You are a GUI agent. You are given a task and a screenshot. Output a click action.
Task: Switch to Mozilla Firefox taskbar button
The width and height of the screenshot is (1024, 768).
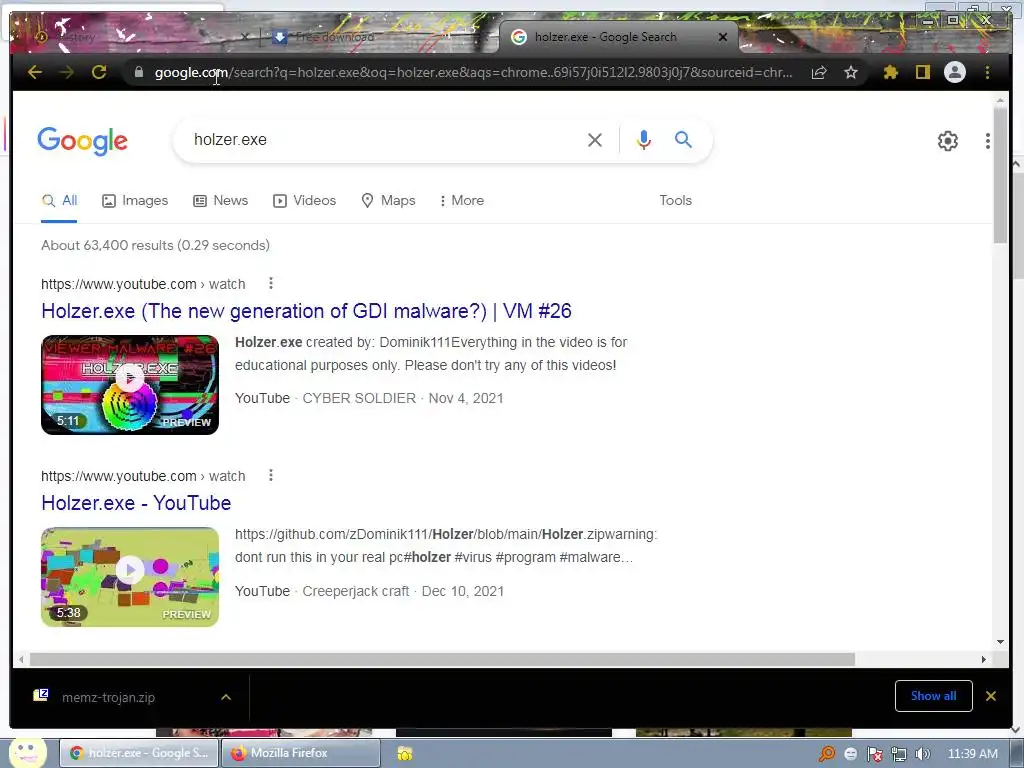(300, 753)
